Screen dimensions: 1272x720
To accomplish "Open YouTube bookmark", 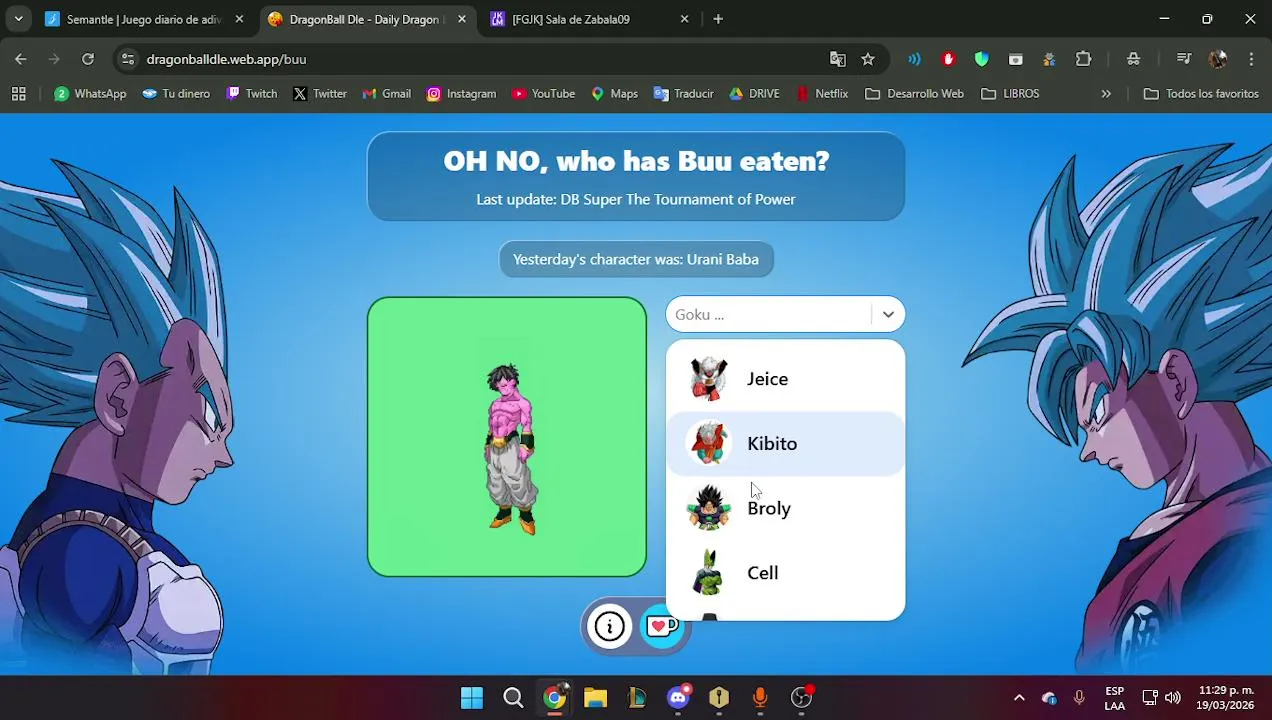I will pyautogui.click(x=543, y=94).
